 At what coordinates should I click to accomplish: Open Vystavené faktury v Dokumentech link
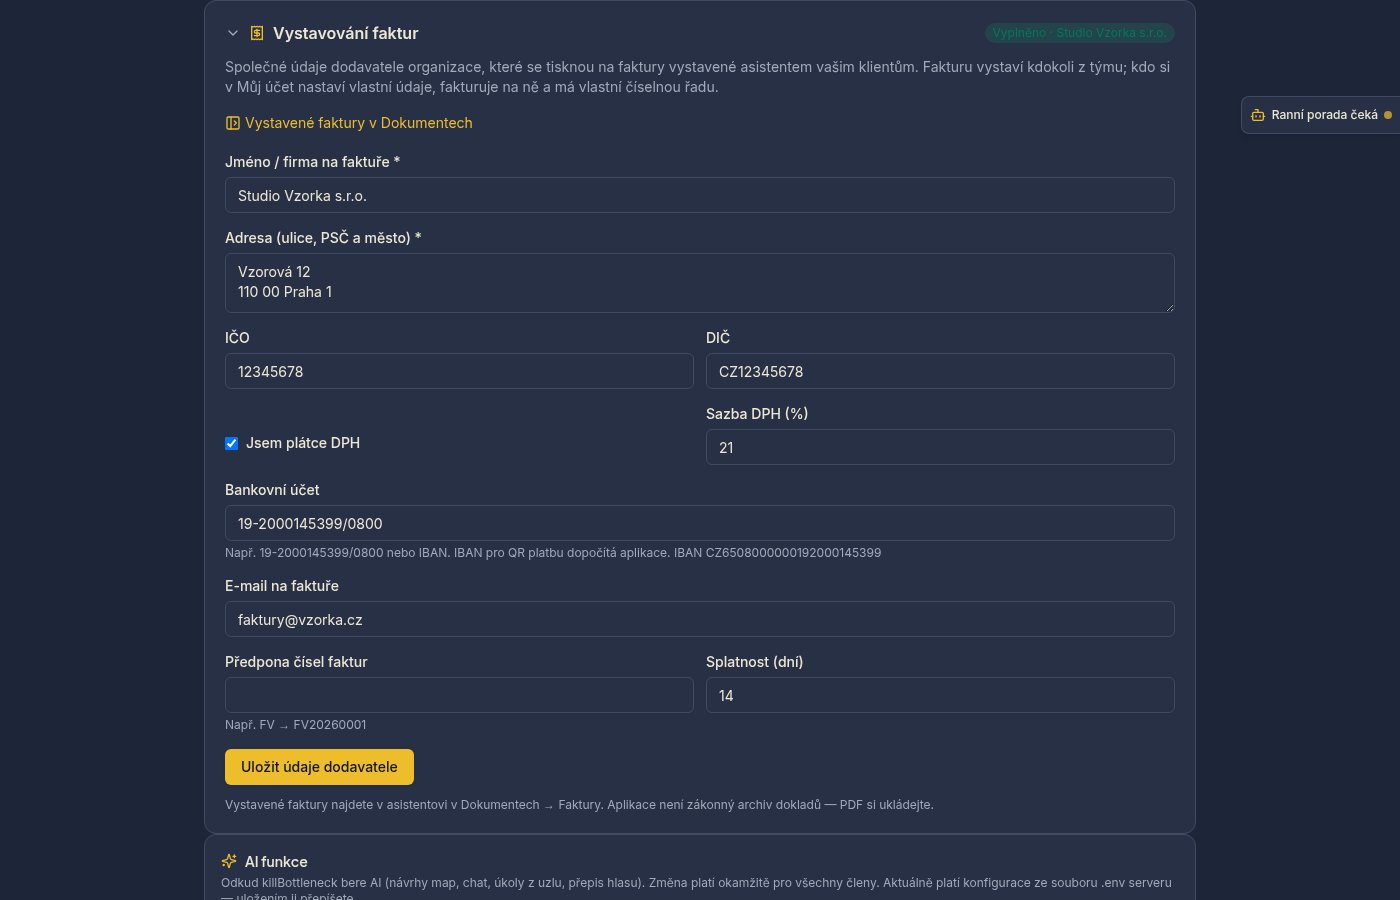349,123
